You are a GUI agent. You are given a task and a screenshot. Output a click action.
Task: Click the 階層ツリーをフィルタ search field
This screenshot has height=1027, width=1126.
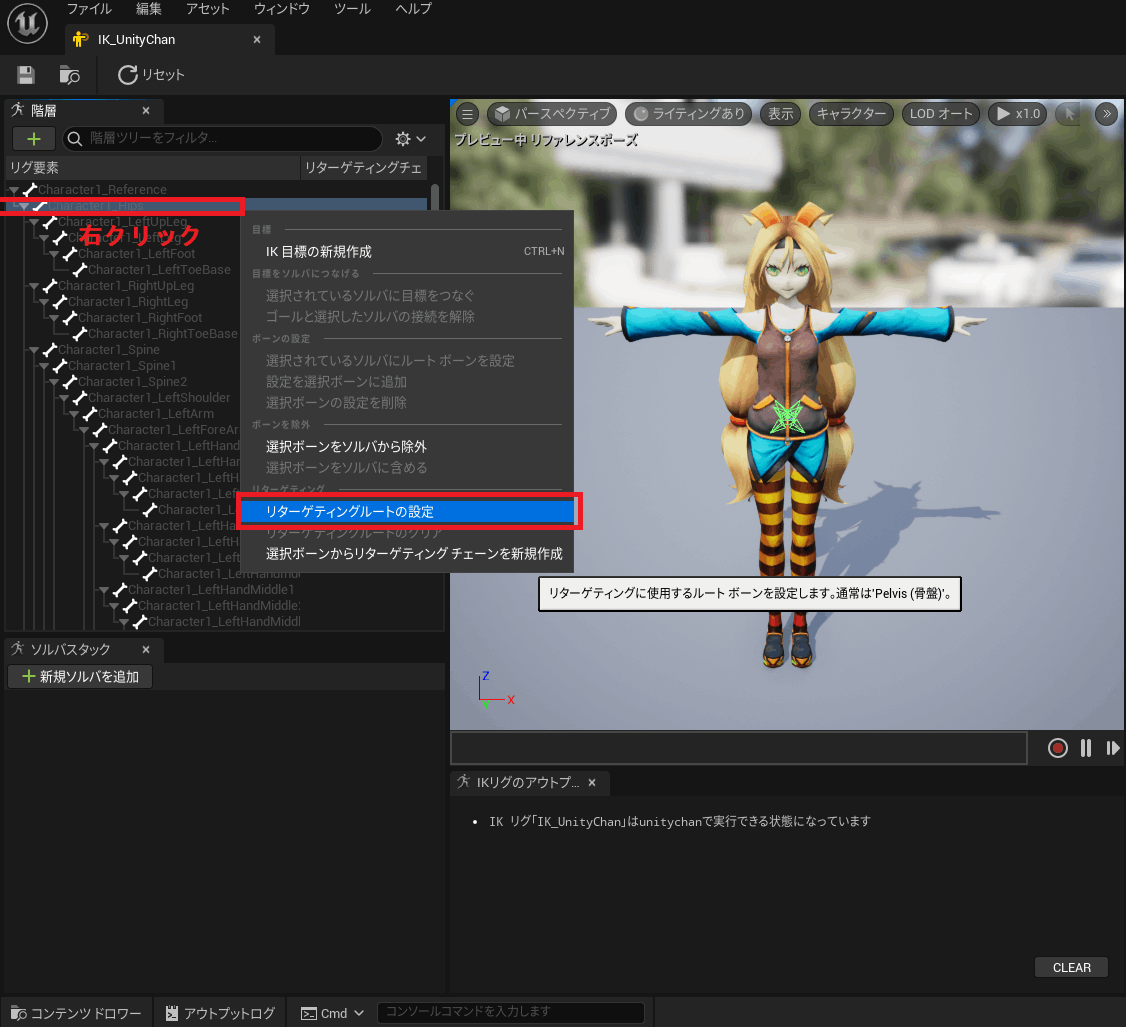point(223,138)
